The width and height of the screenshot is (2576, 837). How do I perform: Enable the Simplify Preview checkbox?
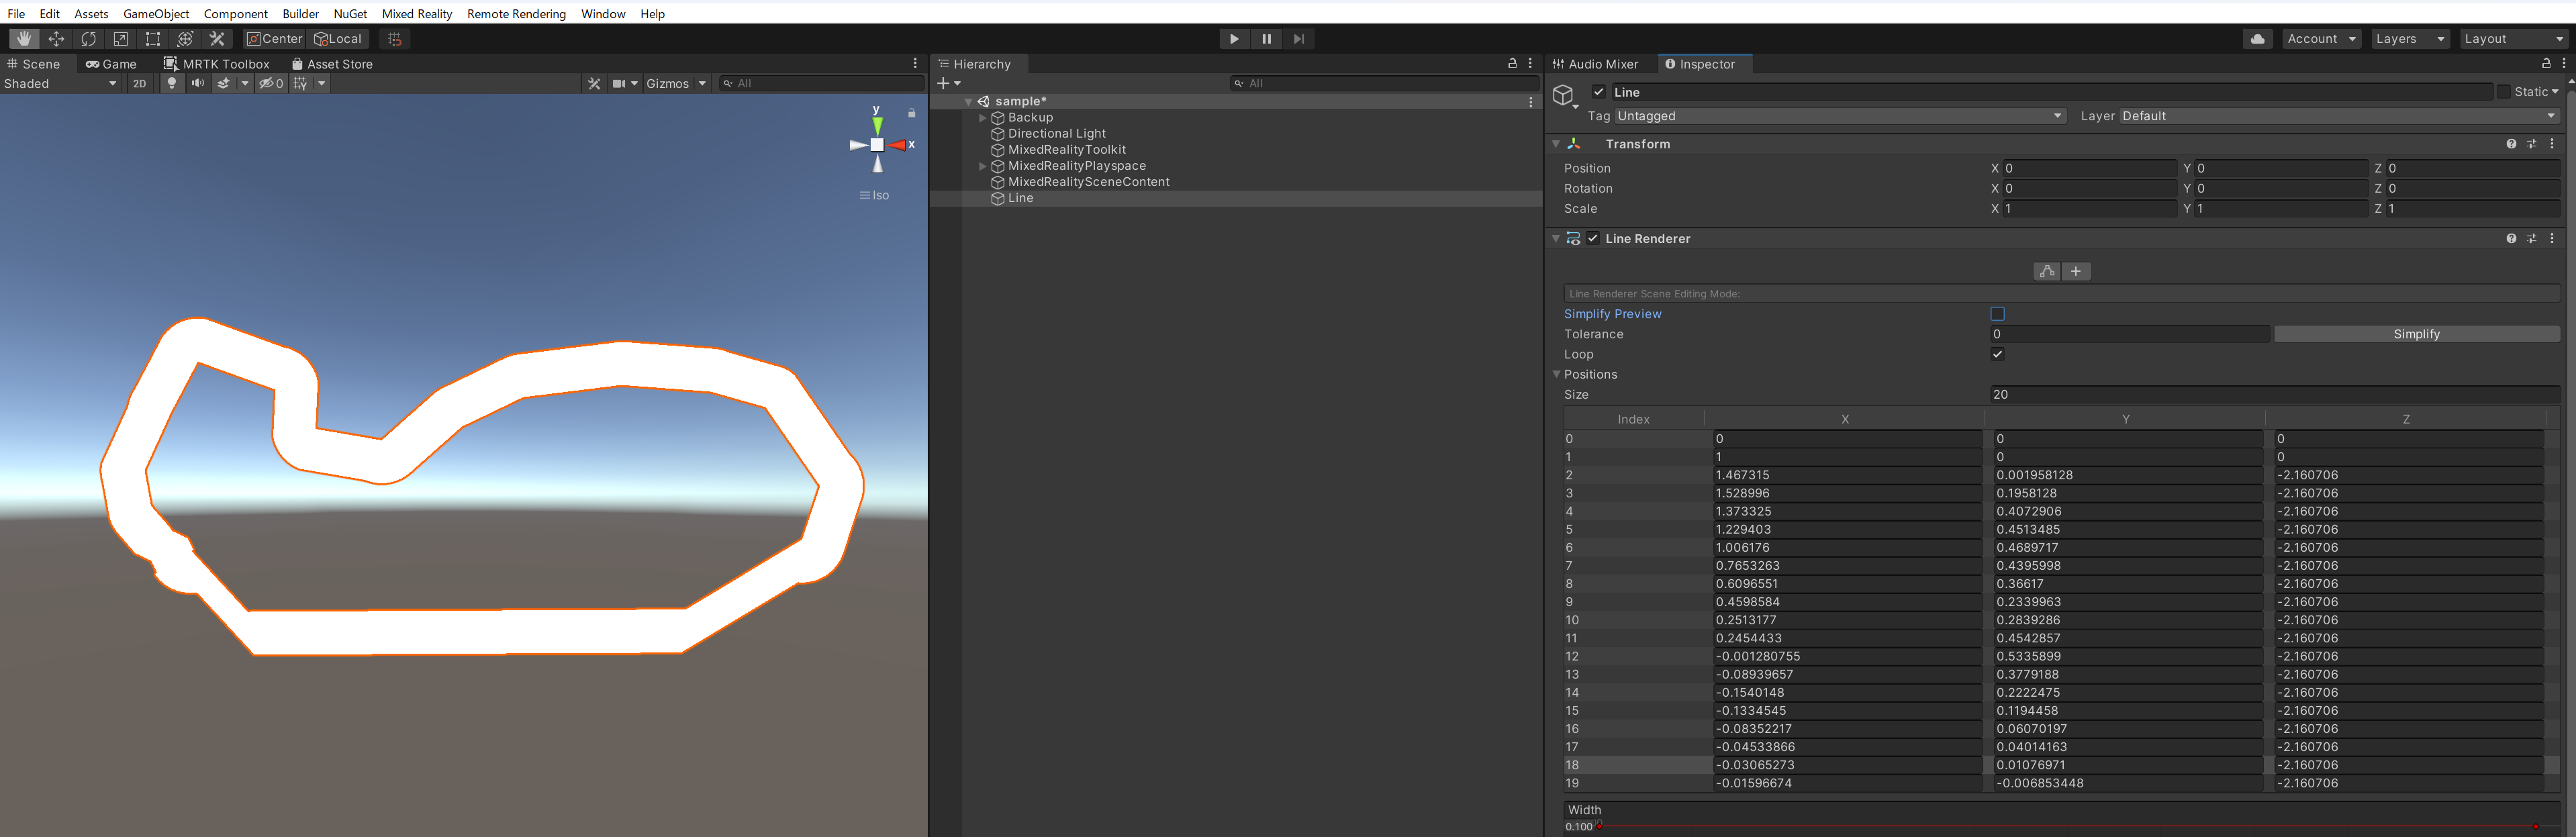coord(1997,313)
